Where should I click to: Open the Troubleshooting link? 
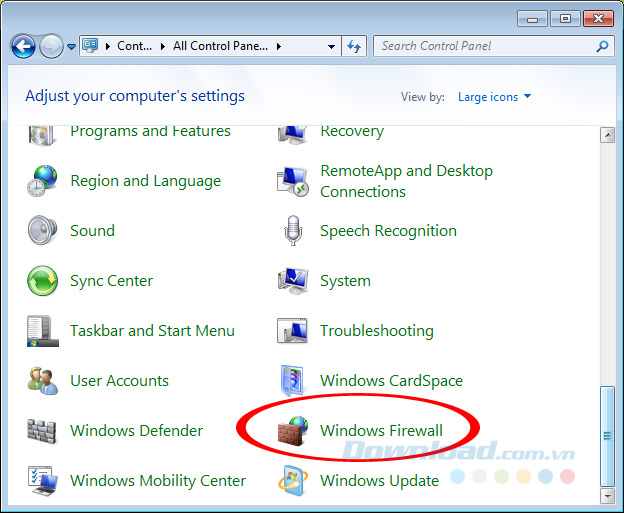[377, 331]
